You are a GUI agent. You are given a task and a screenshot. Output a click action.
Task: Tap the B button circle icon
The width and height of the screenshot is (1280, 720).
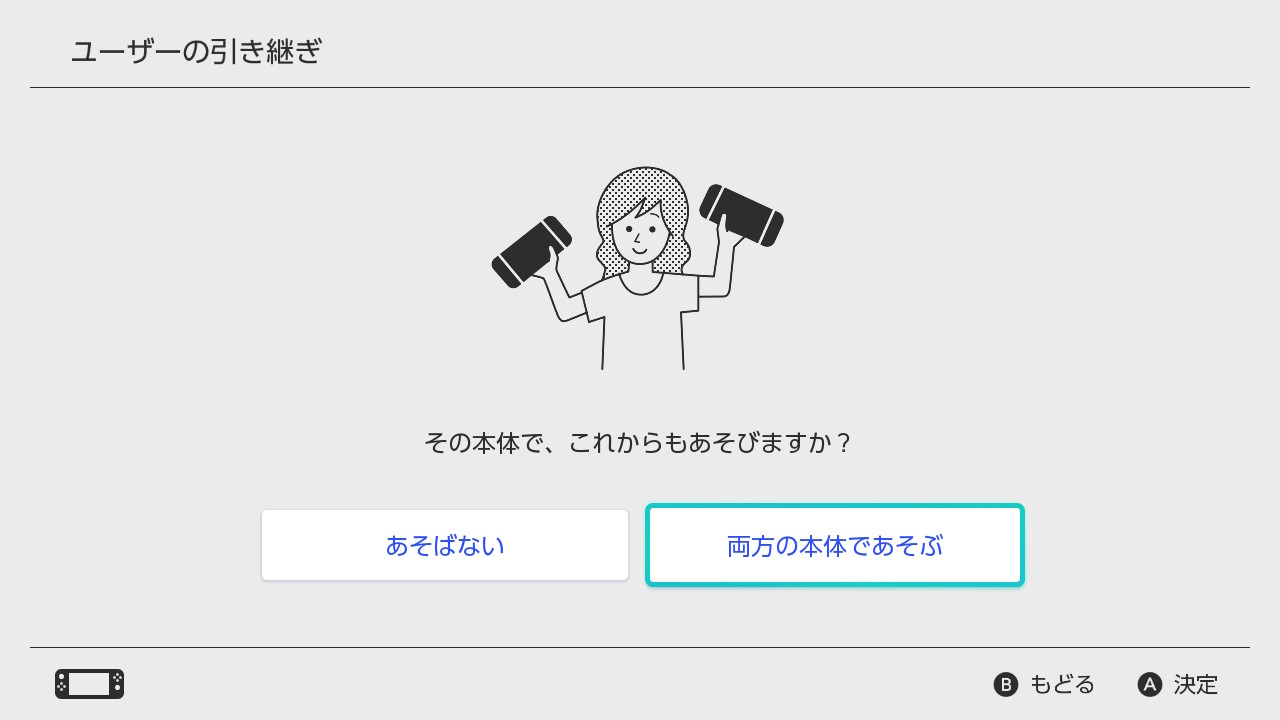(x=1005, y=684)
